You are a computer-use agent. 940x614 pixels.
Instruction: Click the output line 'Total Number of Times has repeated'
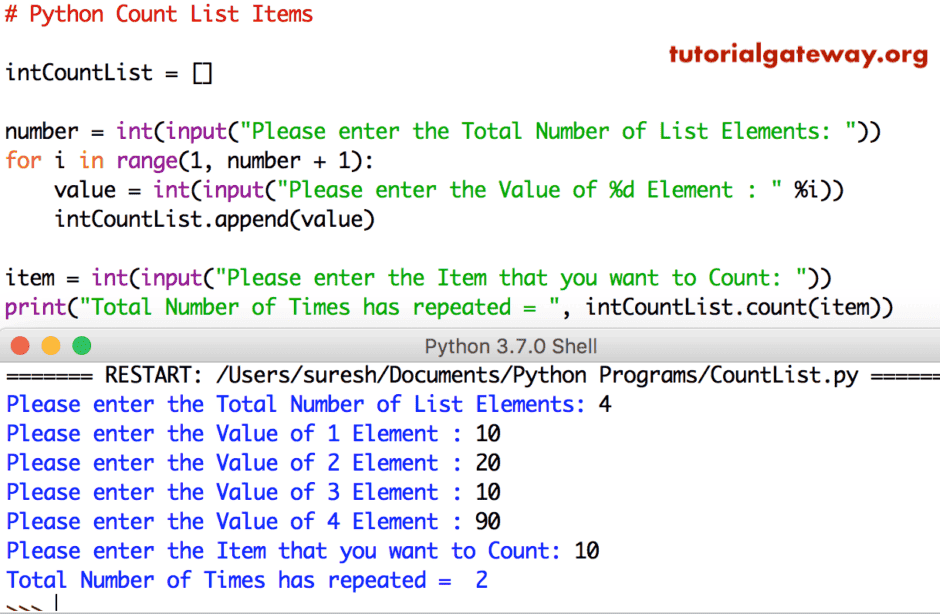point(245,580)
